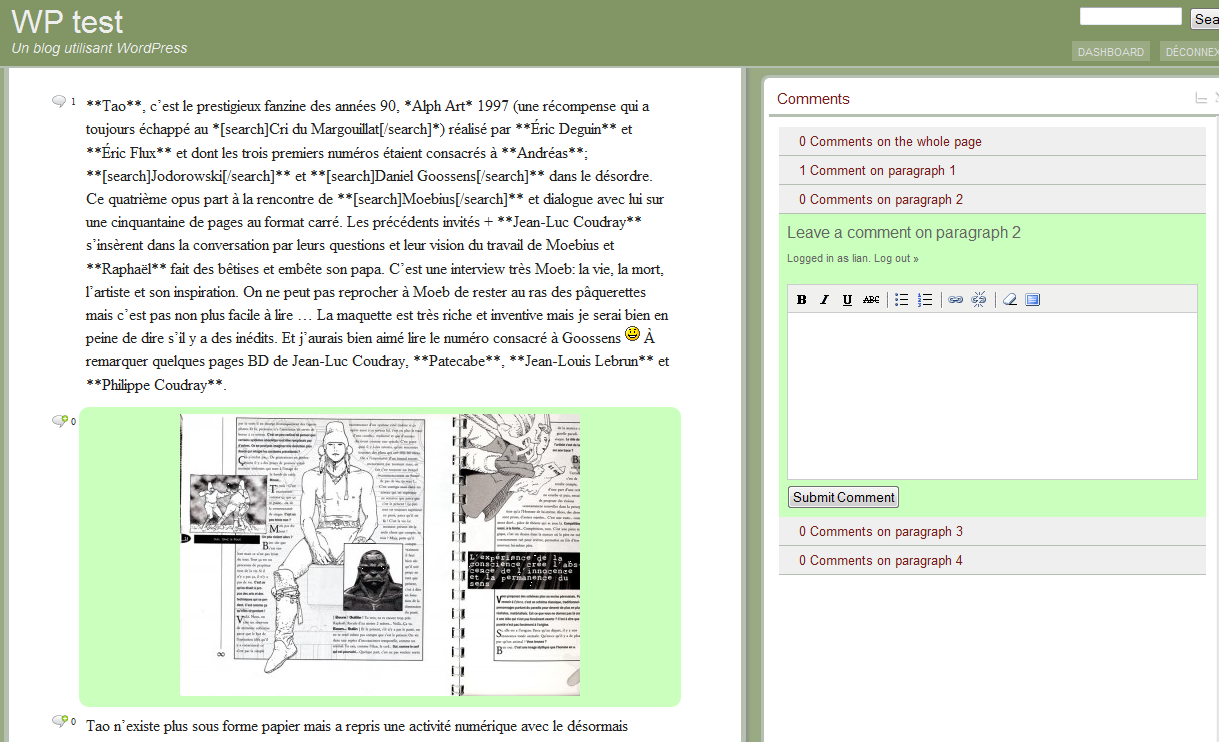Insert an unordered bullet list
Screen dimensions: 1219x742
(x=901, y=300)
